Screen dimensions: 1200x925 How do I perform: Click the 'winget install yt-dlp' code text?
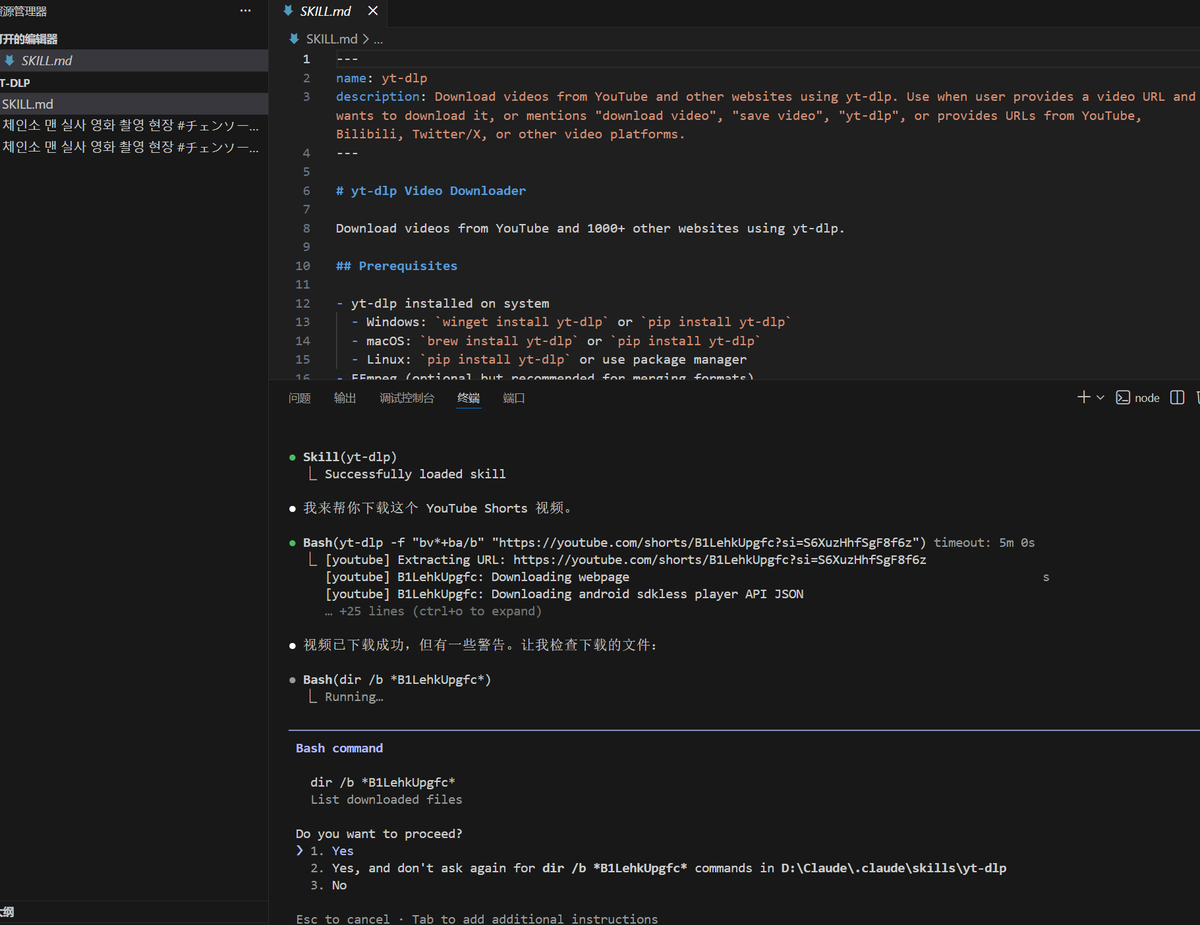click(x=523, y=322)
